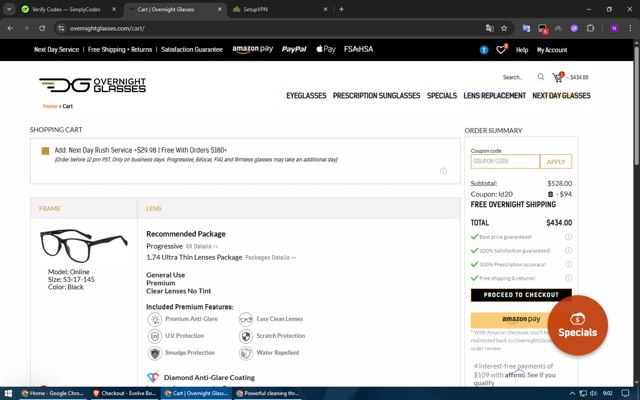Open Checkout - Evolve taskbar window
640x400 pixels.
pyautogui.click(x=124, y=393)
